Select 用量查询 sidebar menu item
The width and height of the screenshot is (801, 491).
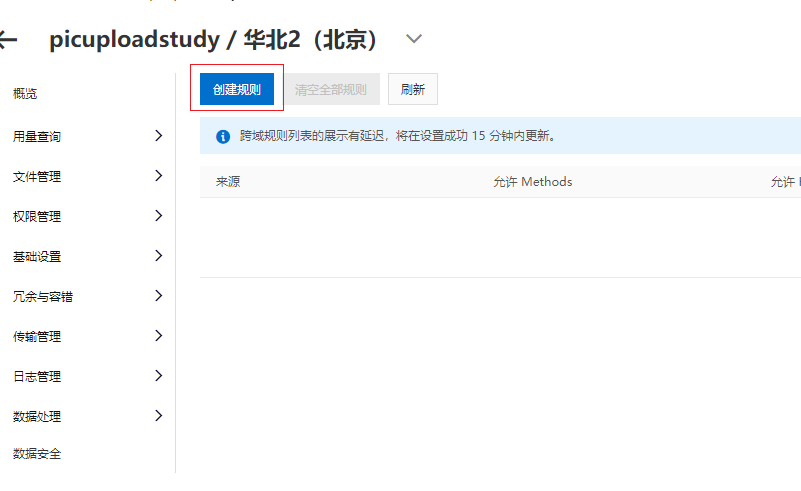[x=37, y=136]
